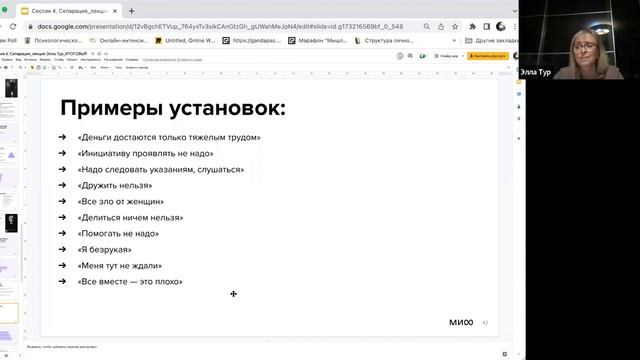Image resolution: width=640 pixels, height=360 pixels.
Task: Click the Google Meet camera icon
Action: [x=422, y=56]
